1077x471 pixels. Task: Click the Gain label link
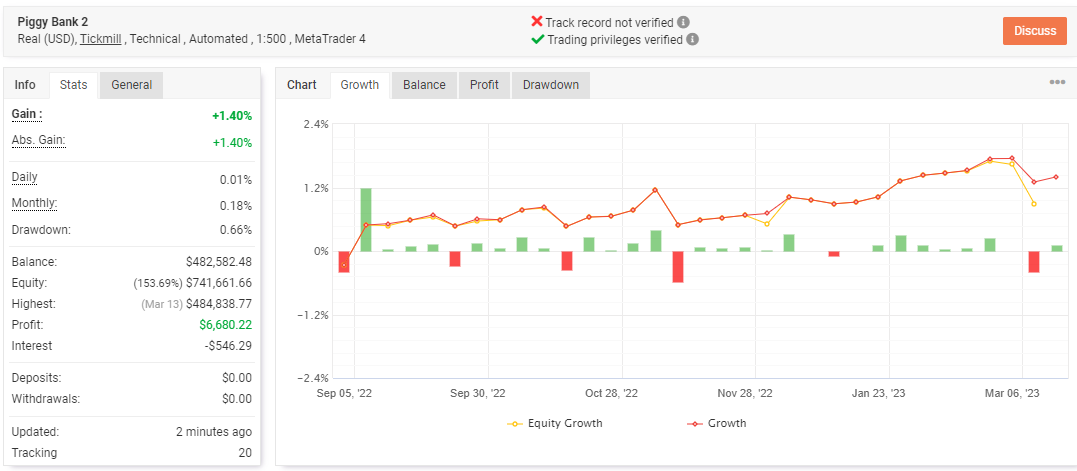pyautogui.click(x=27, y=114)
